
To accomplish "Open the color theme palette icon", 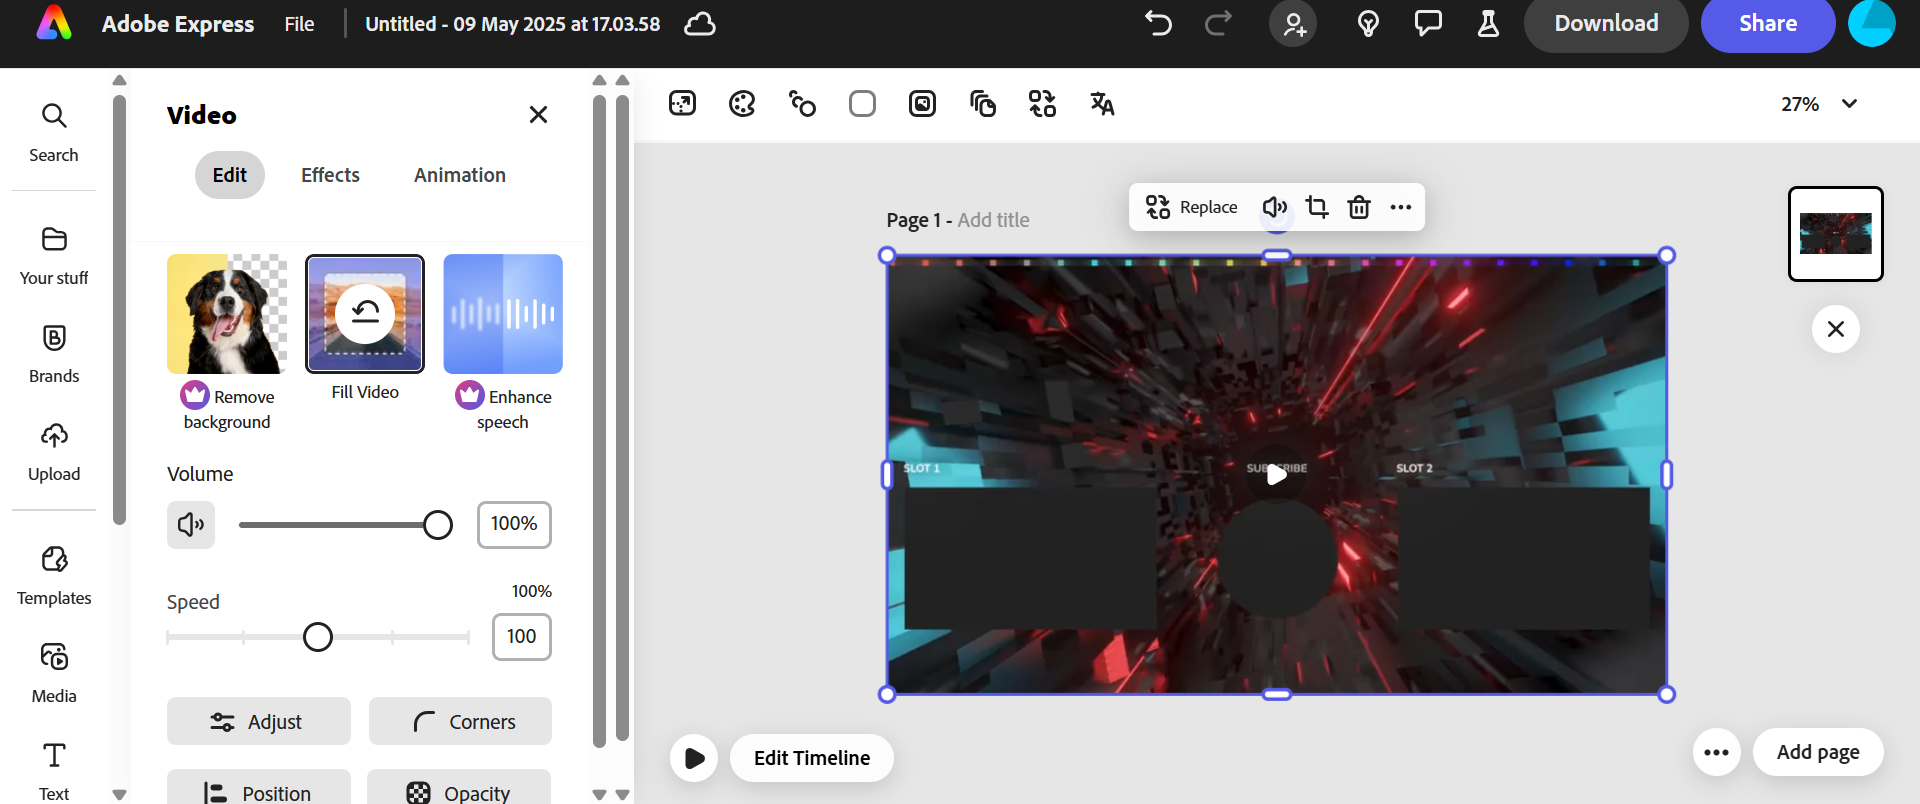I will 742,103.
